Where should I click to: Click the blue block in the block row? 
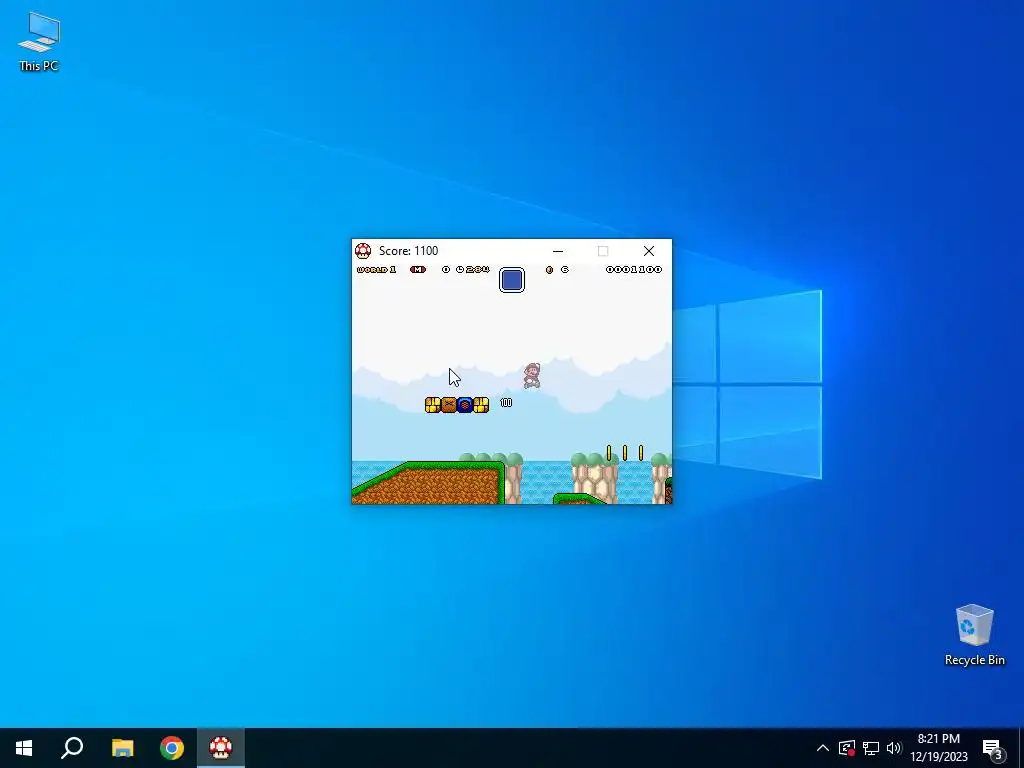tap(465, 405)
